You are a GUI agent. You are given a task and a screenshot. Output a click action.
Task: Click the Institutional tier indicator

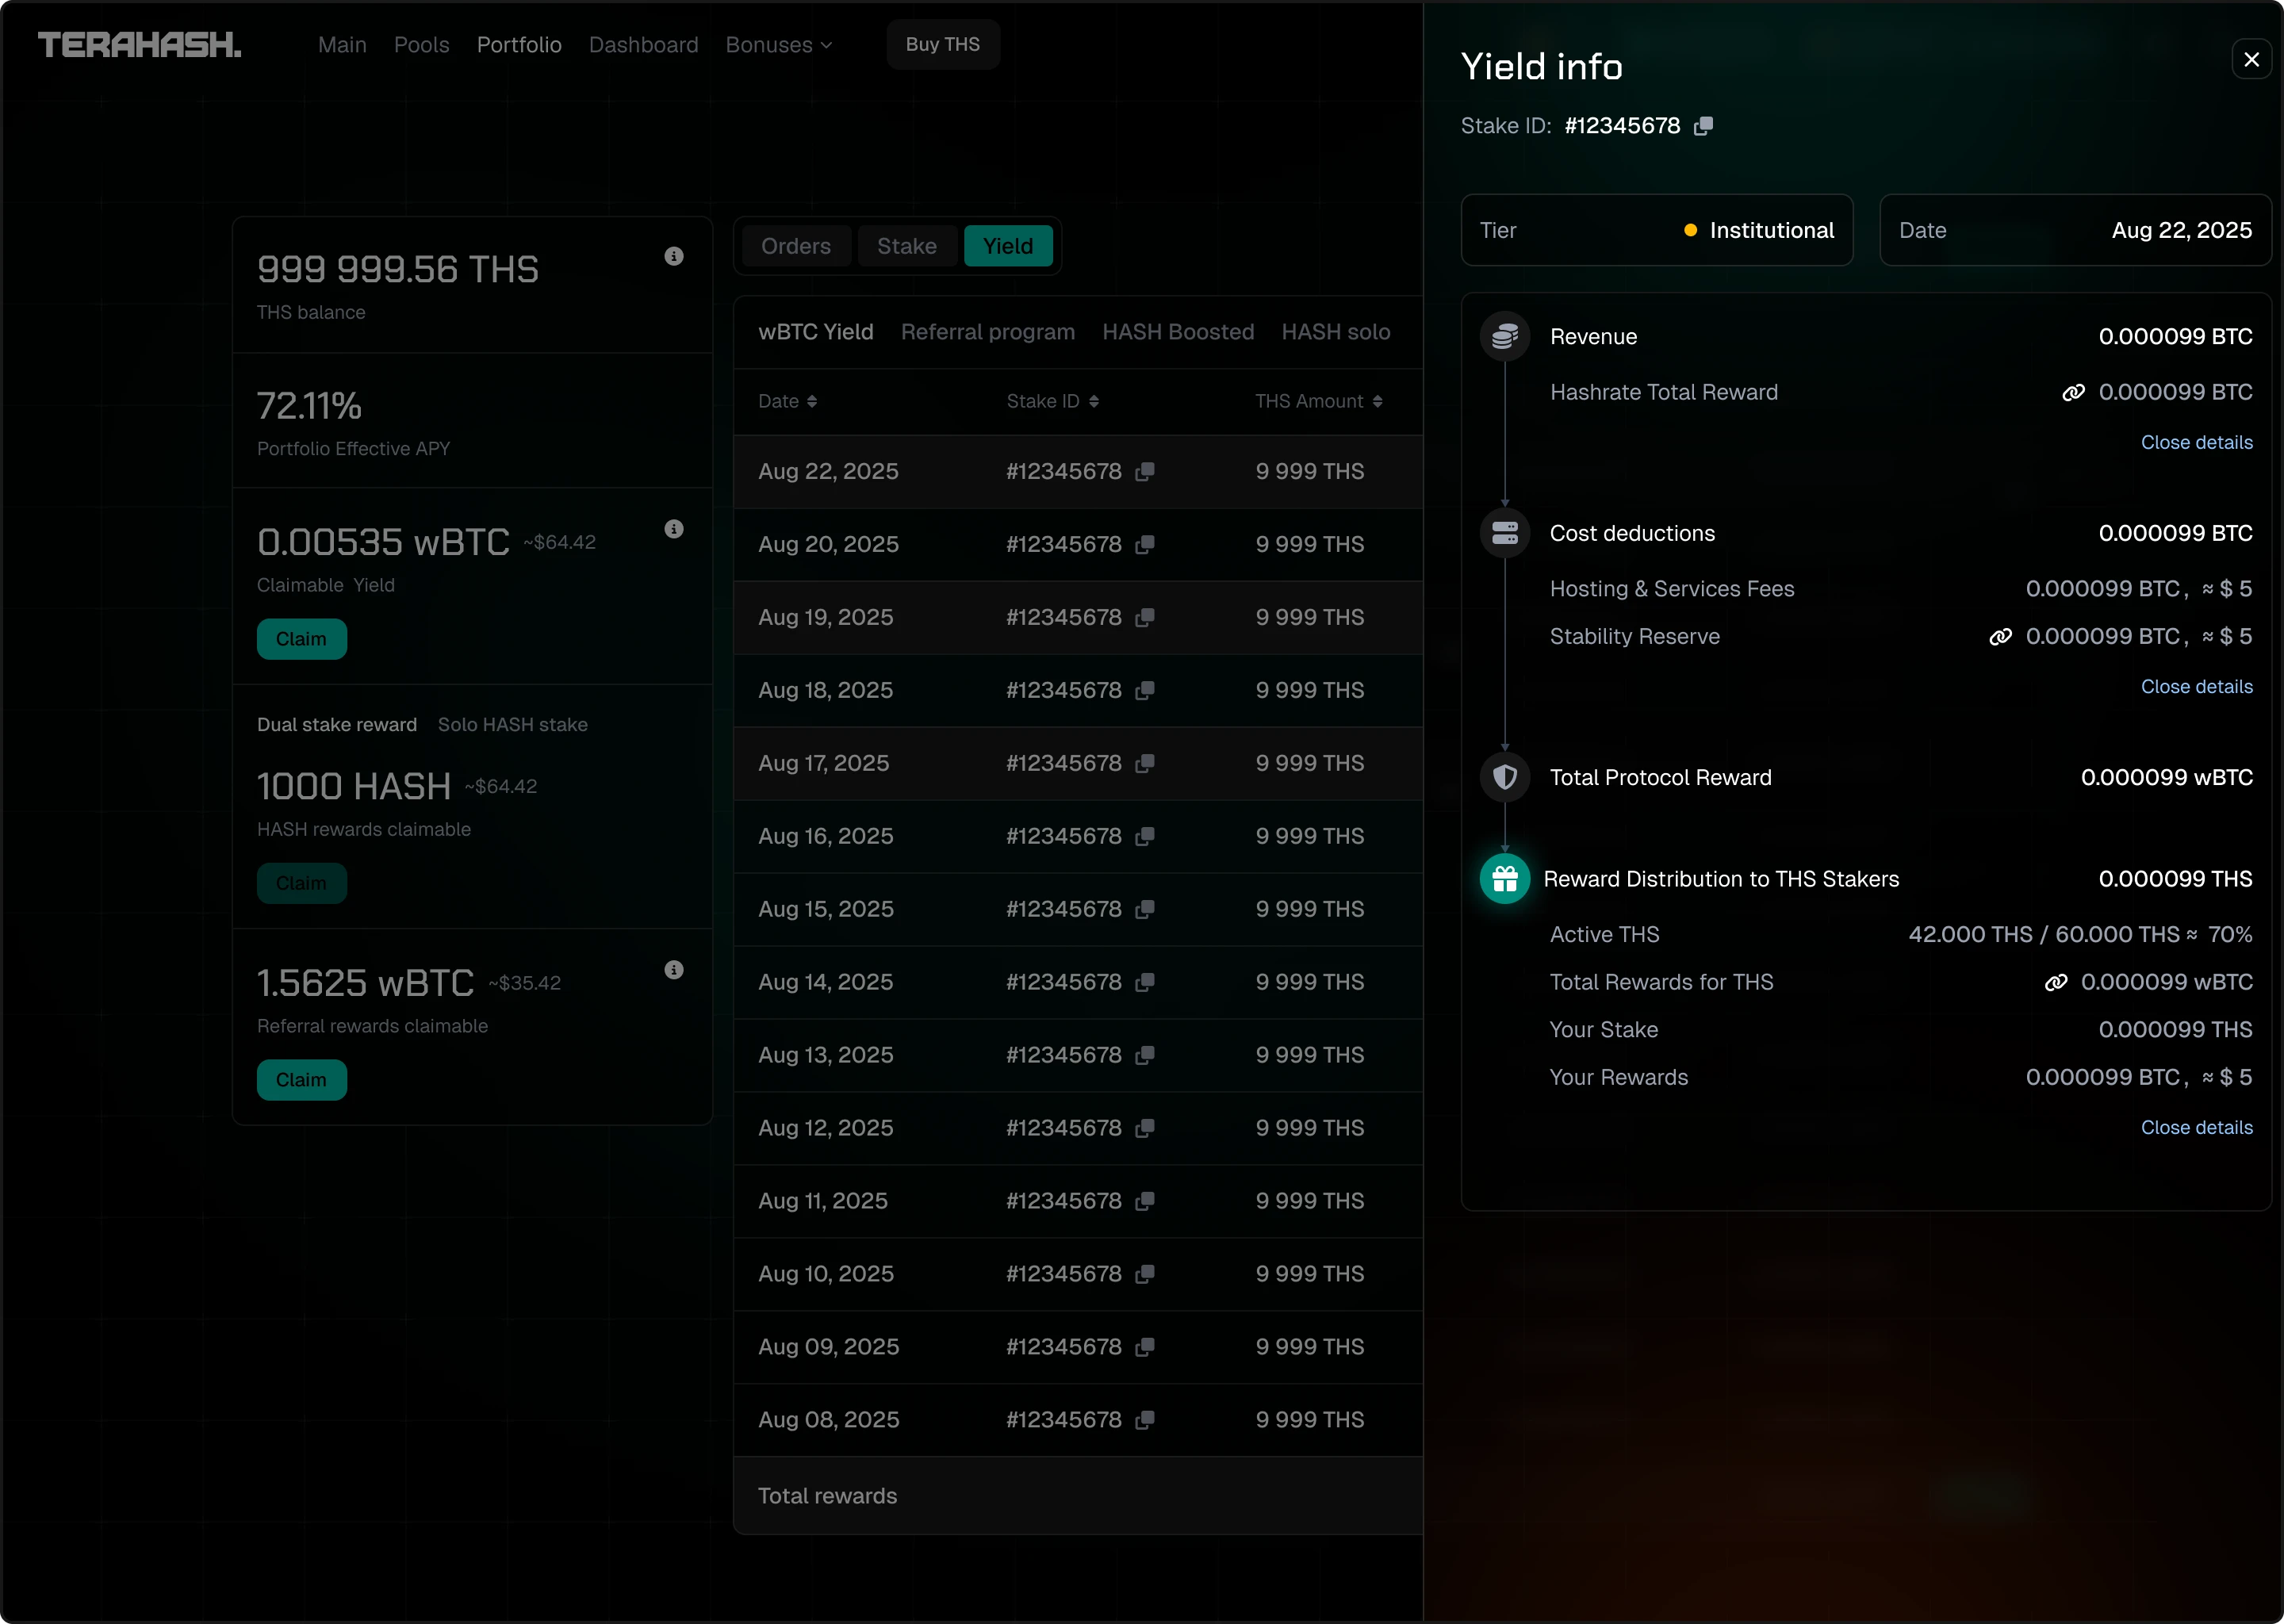click(x=1759, y=231)
